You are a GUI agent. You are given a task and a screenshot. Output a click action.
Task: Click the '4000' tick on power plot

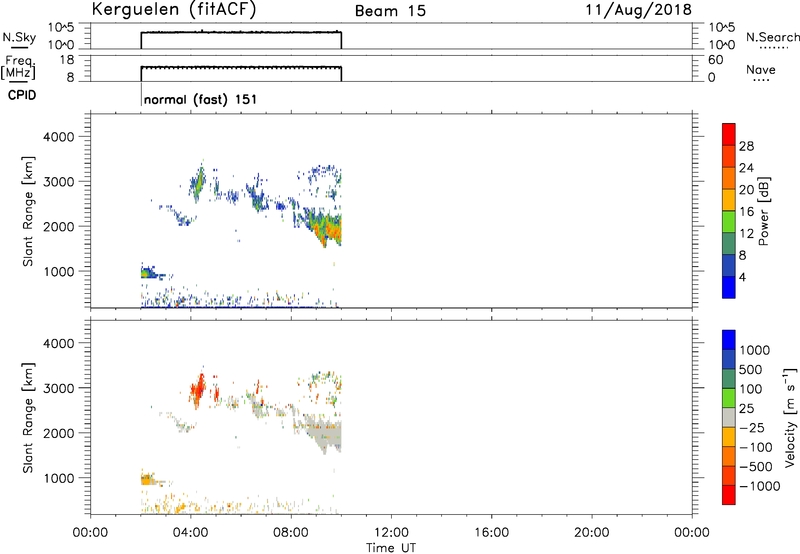[x=59, y=137]
